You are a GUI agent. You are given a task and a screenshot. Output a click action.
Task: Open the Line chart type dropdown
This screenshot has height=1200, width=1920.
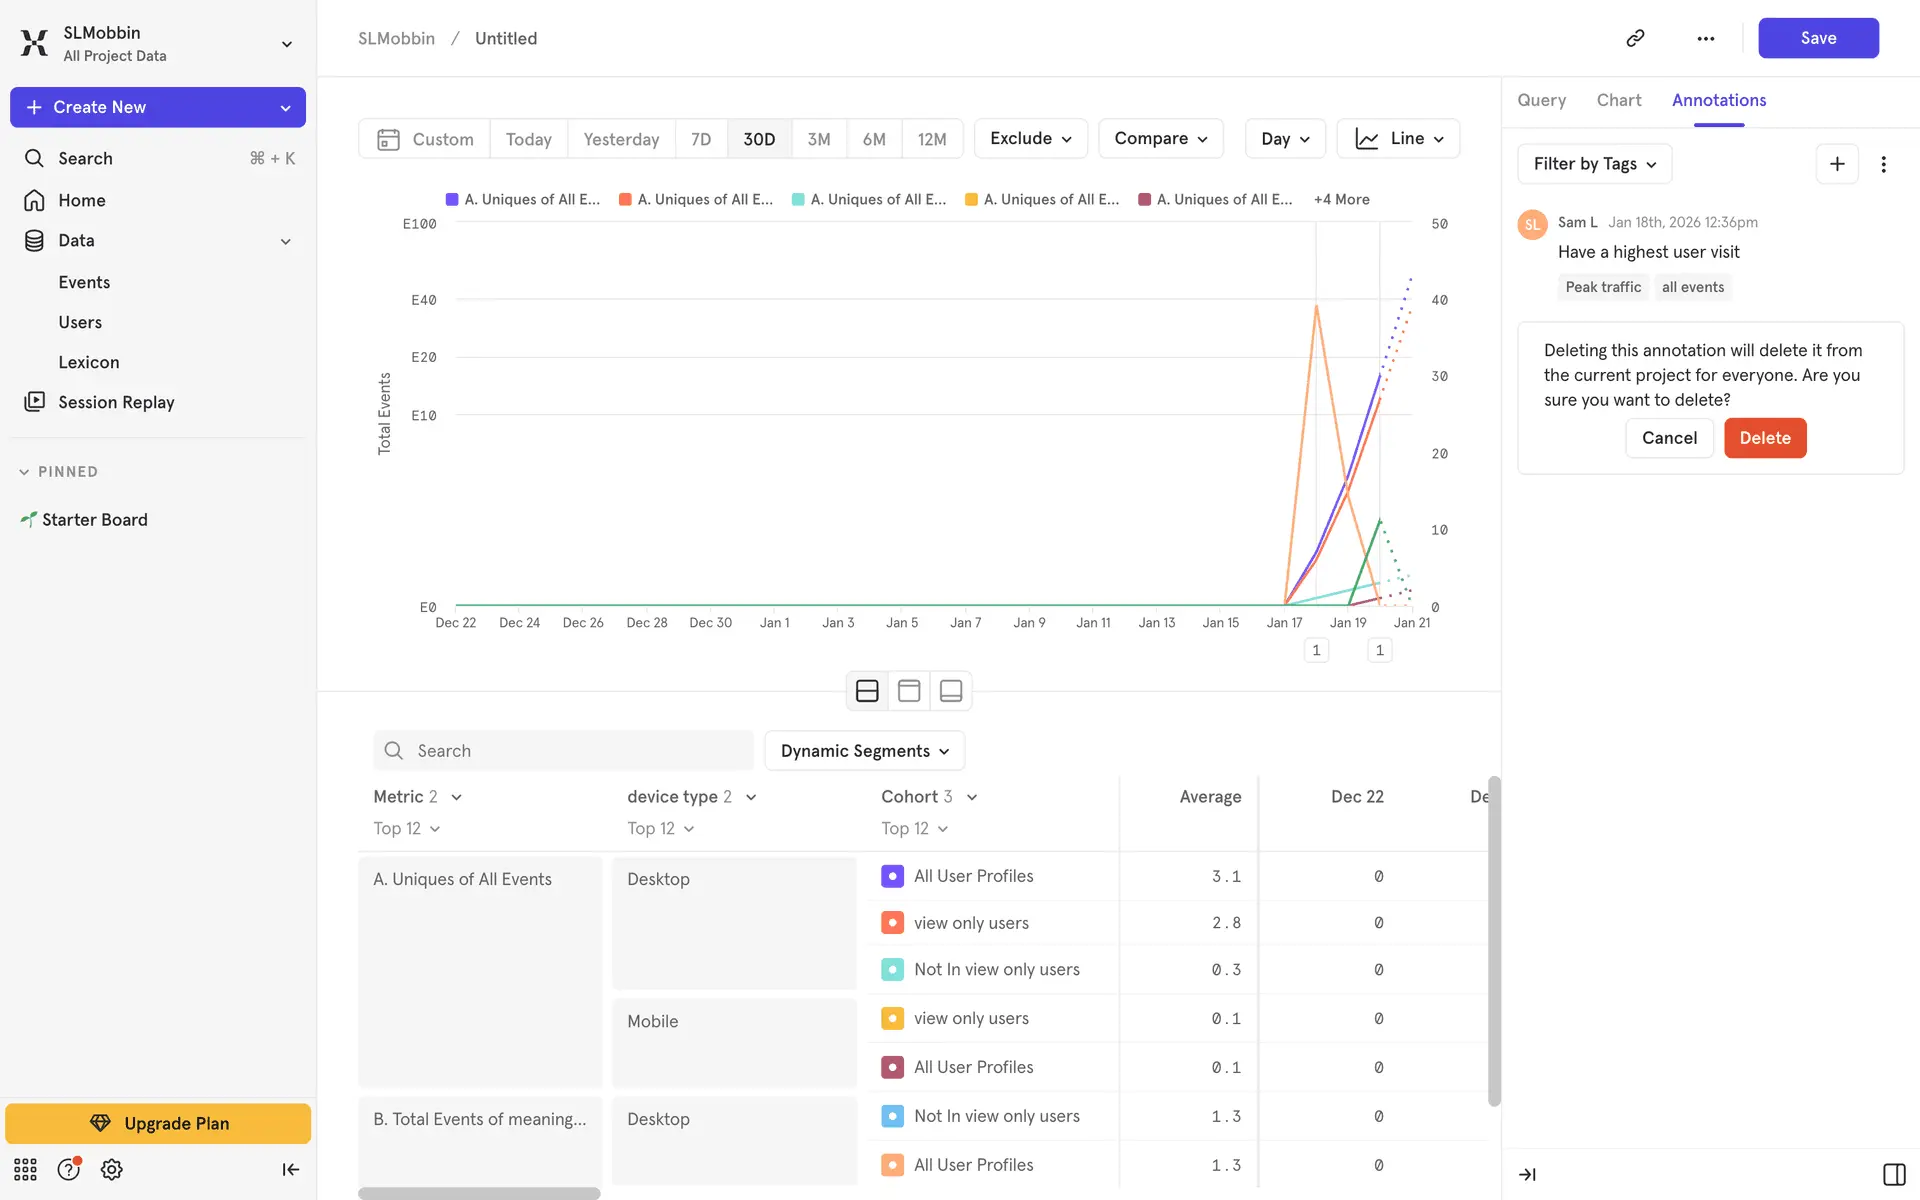(1398, 139)
